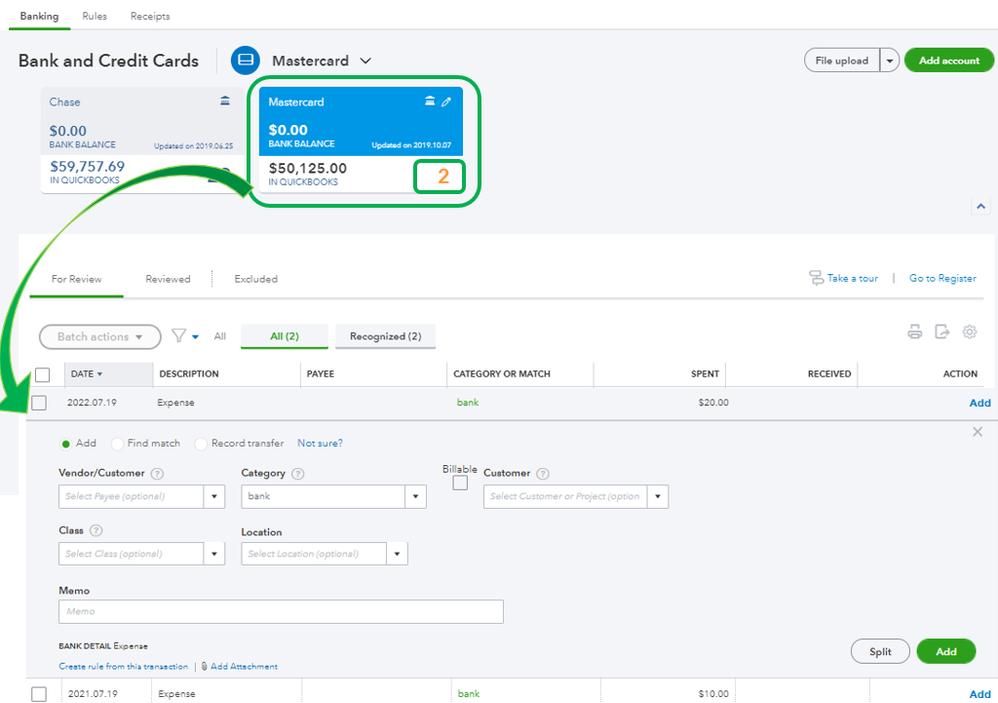Screen dimensions: 998x703
Task: Open the Batch actions dropdown
Action: click(x=100, y=337)
